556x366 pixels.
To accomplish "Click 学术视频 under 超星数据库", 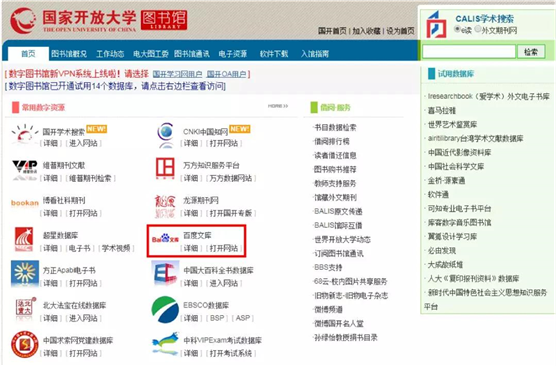I will (x=116, y=248).
